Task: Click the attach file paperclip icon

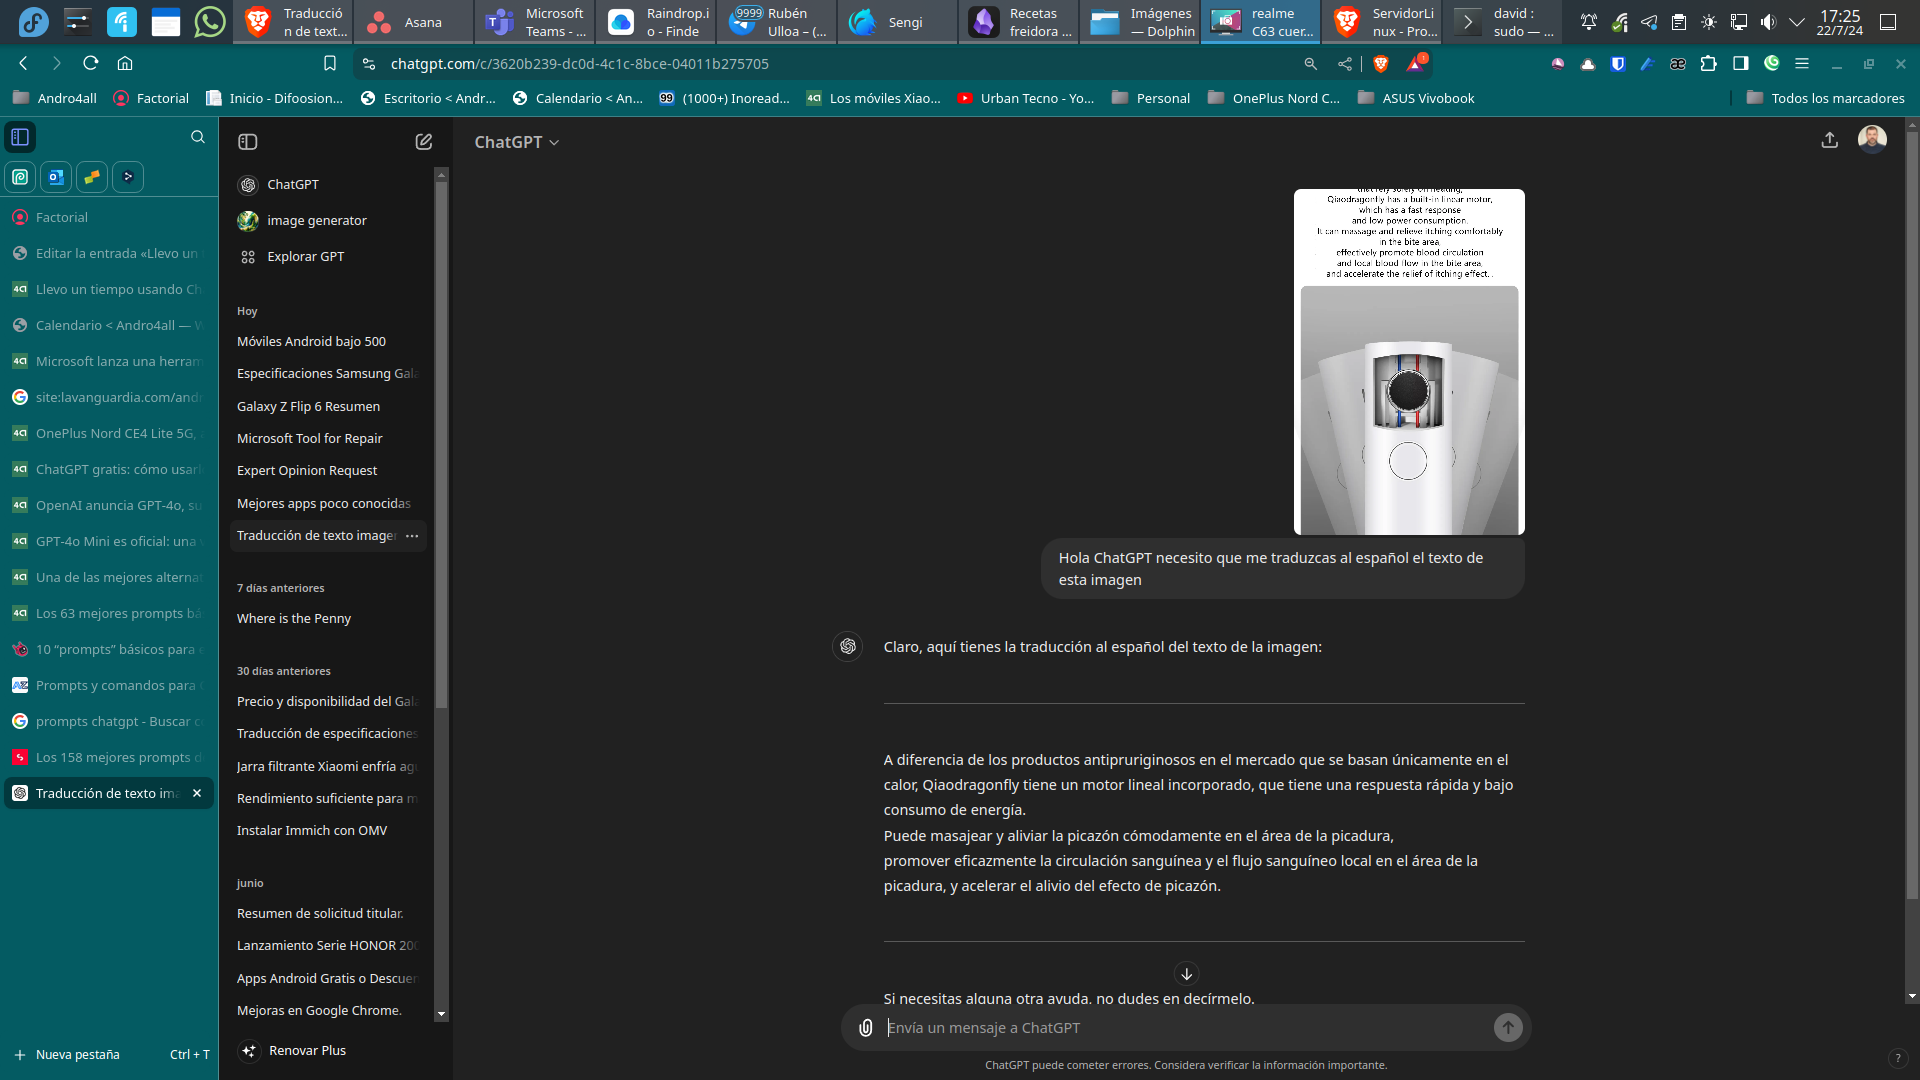Action: point(866,1027)
